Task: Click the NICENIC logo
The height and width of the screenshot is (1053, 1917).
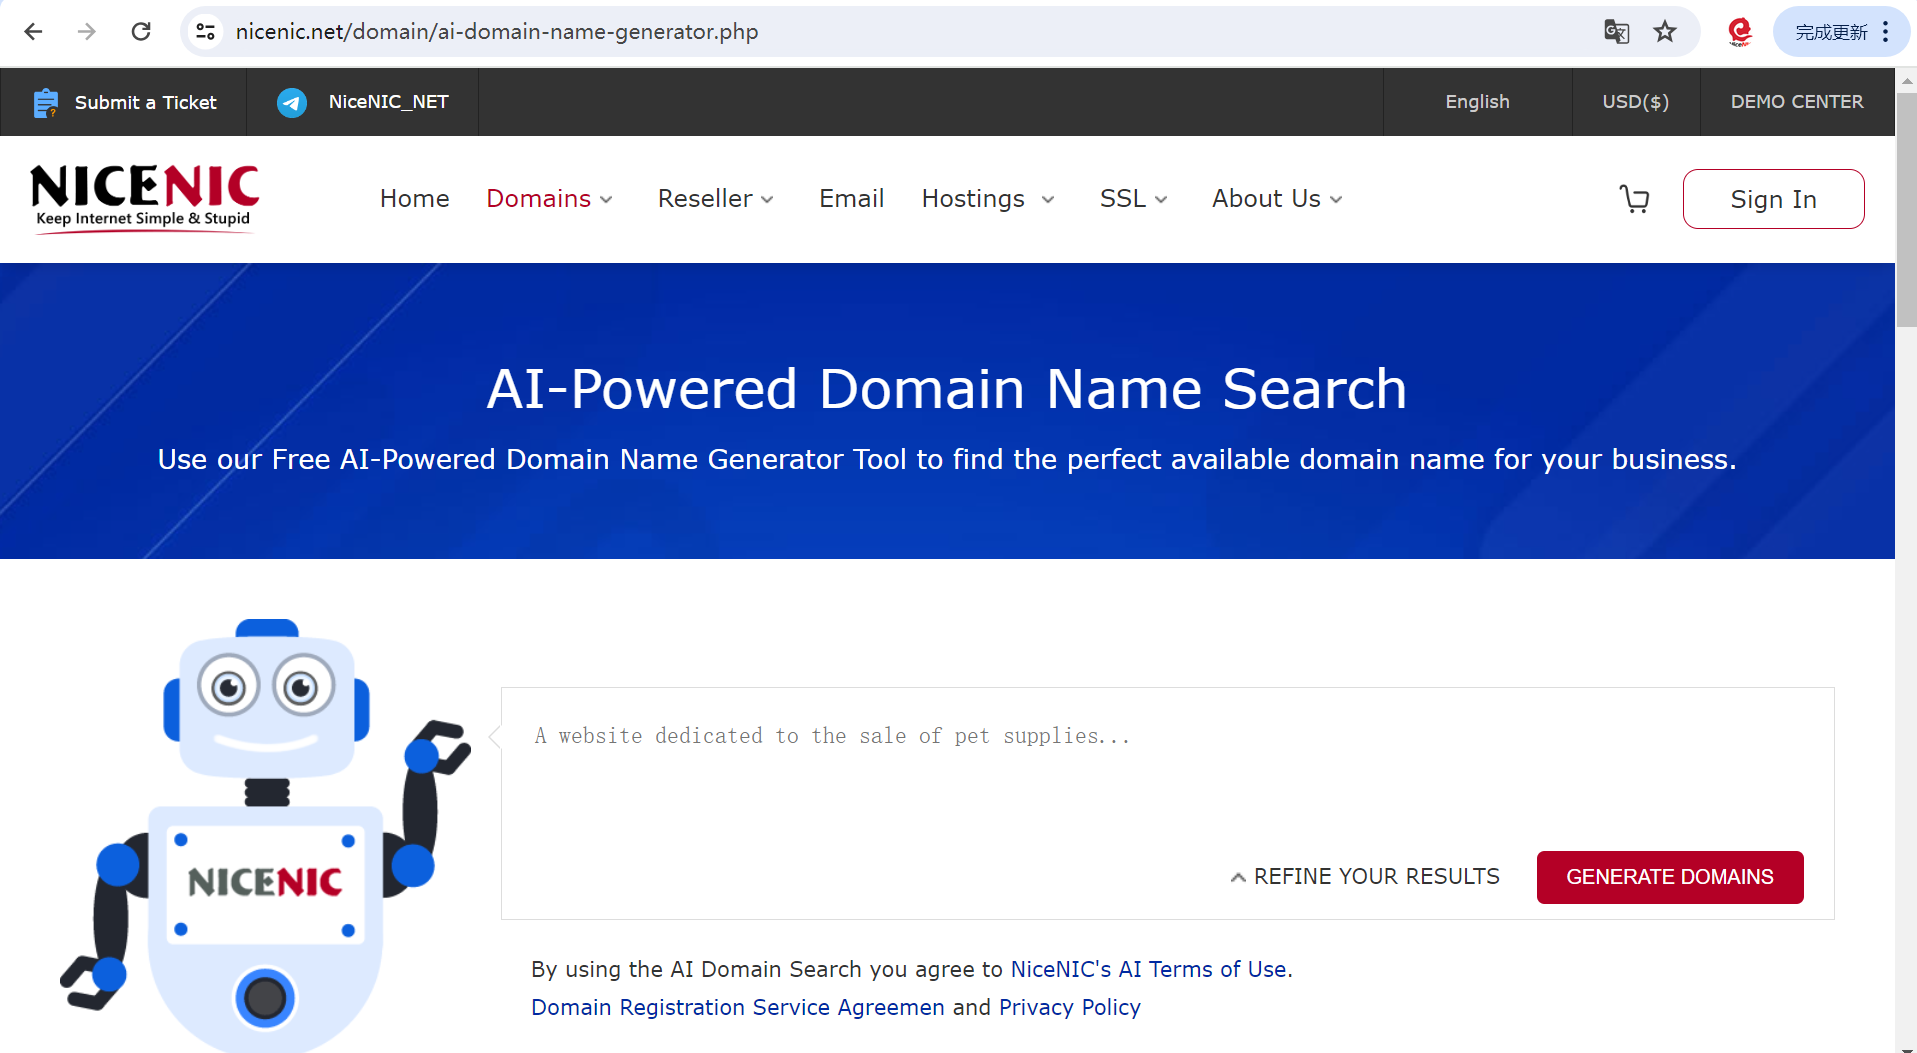Action: coord(143,197)
